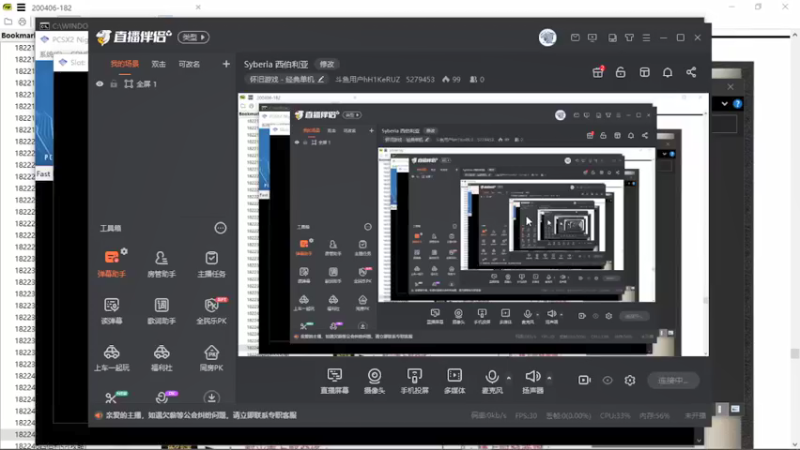
Task: Click the download arrow tool icon
Action: (x=211, y=397)
